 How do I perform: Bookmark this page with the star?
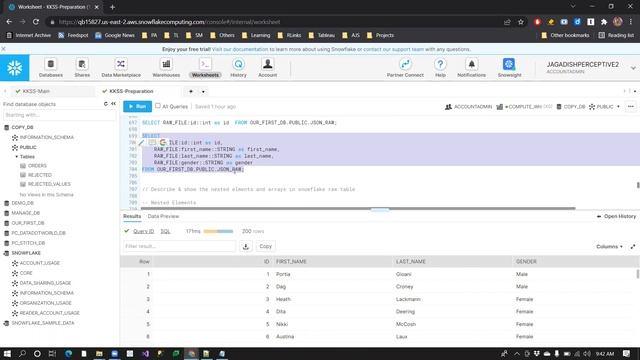point(520,22)
